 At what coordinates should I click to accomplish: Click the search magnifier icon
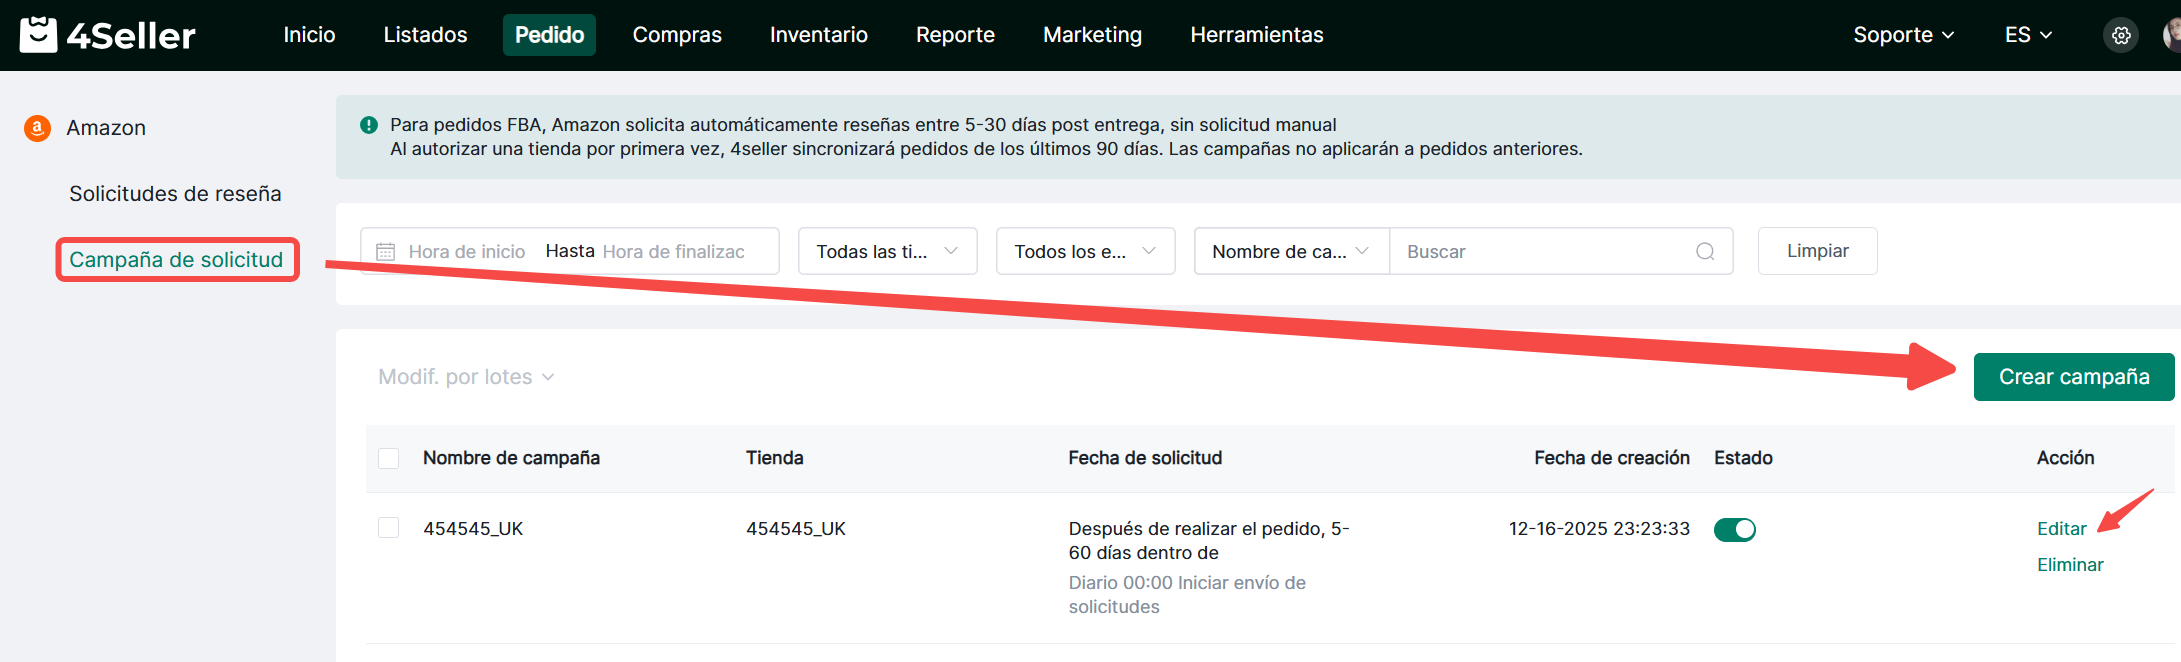point(1705,252)
